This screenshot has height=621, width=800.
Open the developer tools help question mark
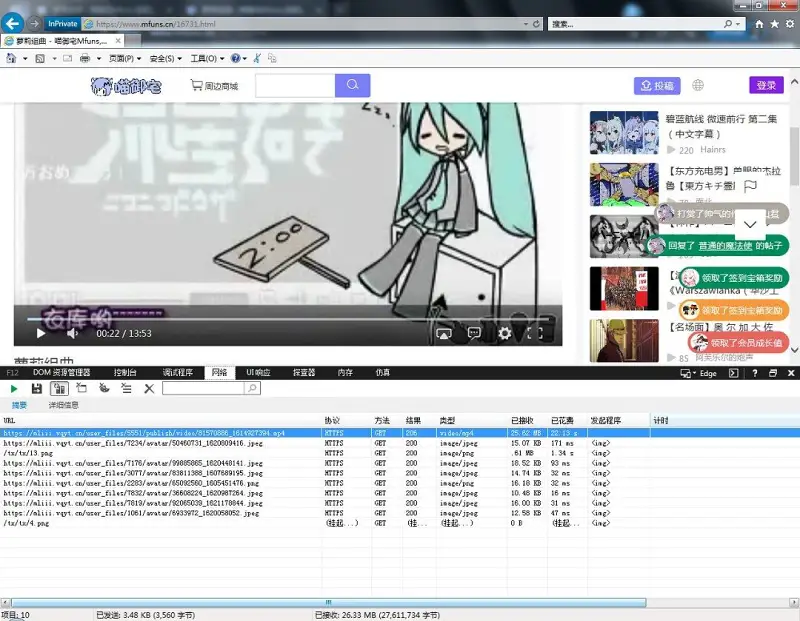[x=755, y=373]
